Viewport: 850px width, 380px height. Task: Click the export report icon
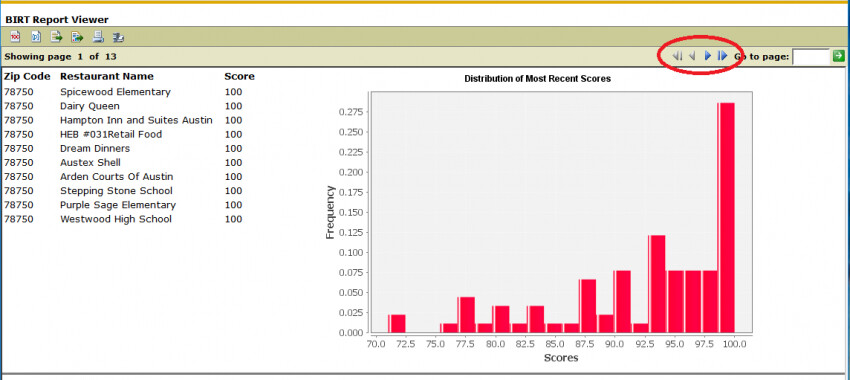[x=77, y=37]
